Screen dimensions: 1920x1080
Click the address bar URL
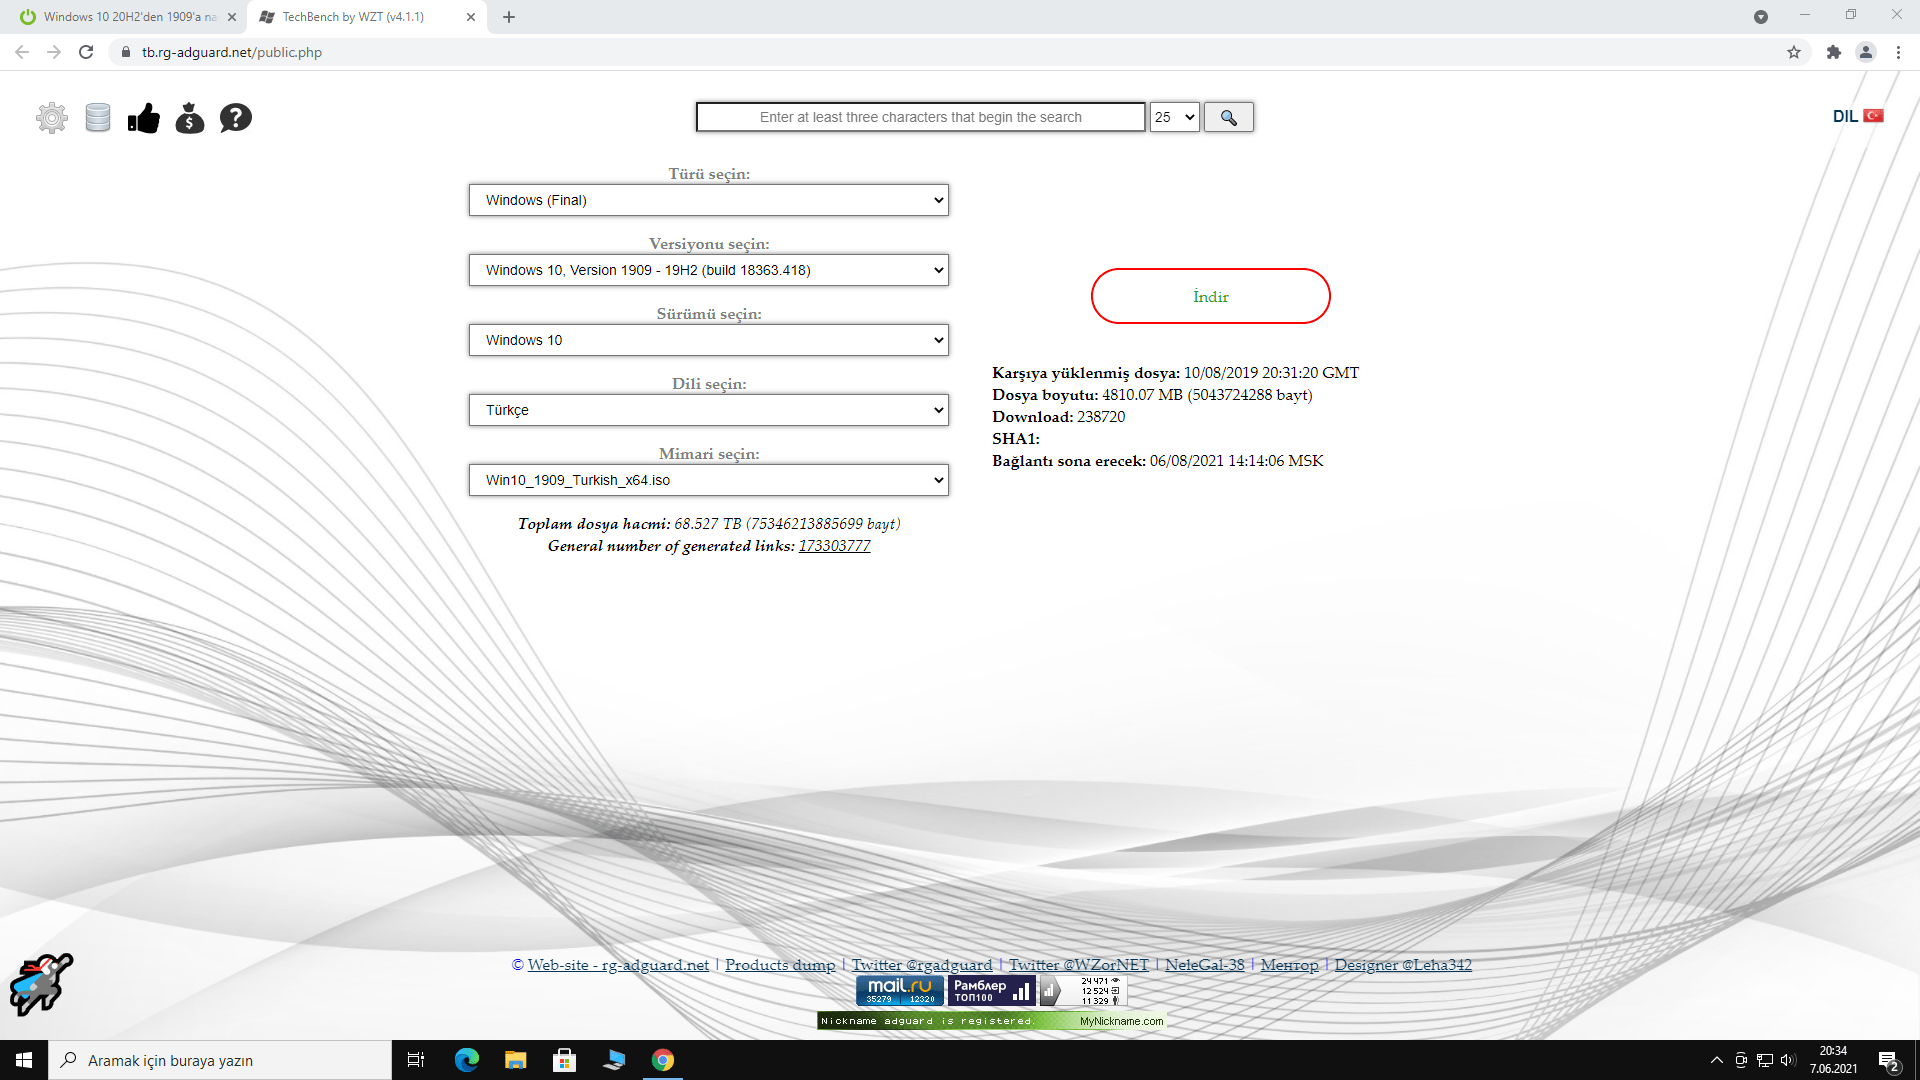click(x=232, y=52)
